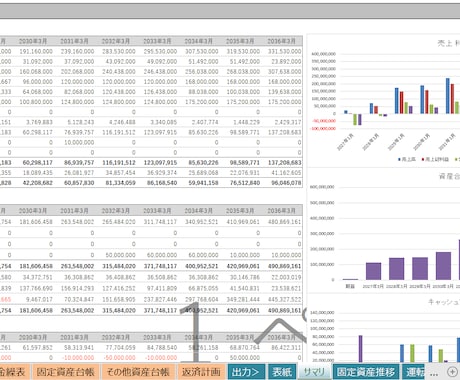Select cell with value 2,429,317
Viewport: 460px width, 380px height.
point(288,122)
